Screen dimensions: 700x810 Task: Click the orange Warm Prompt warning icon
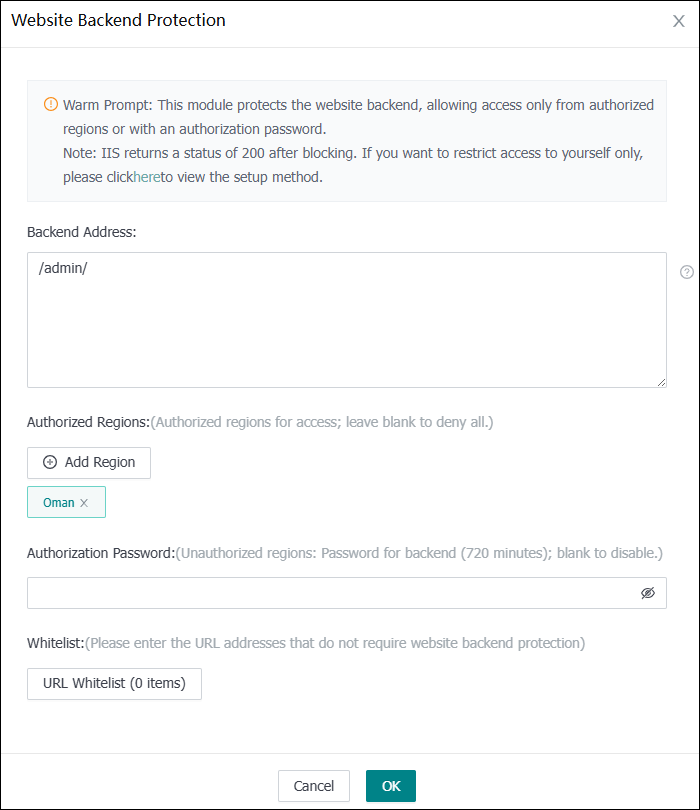(x=51, y=104)
